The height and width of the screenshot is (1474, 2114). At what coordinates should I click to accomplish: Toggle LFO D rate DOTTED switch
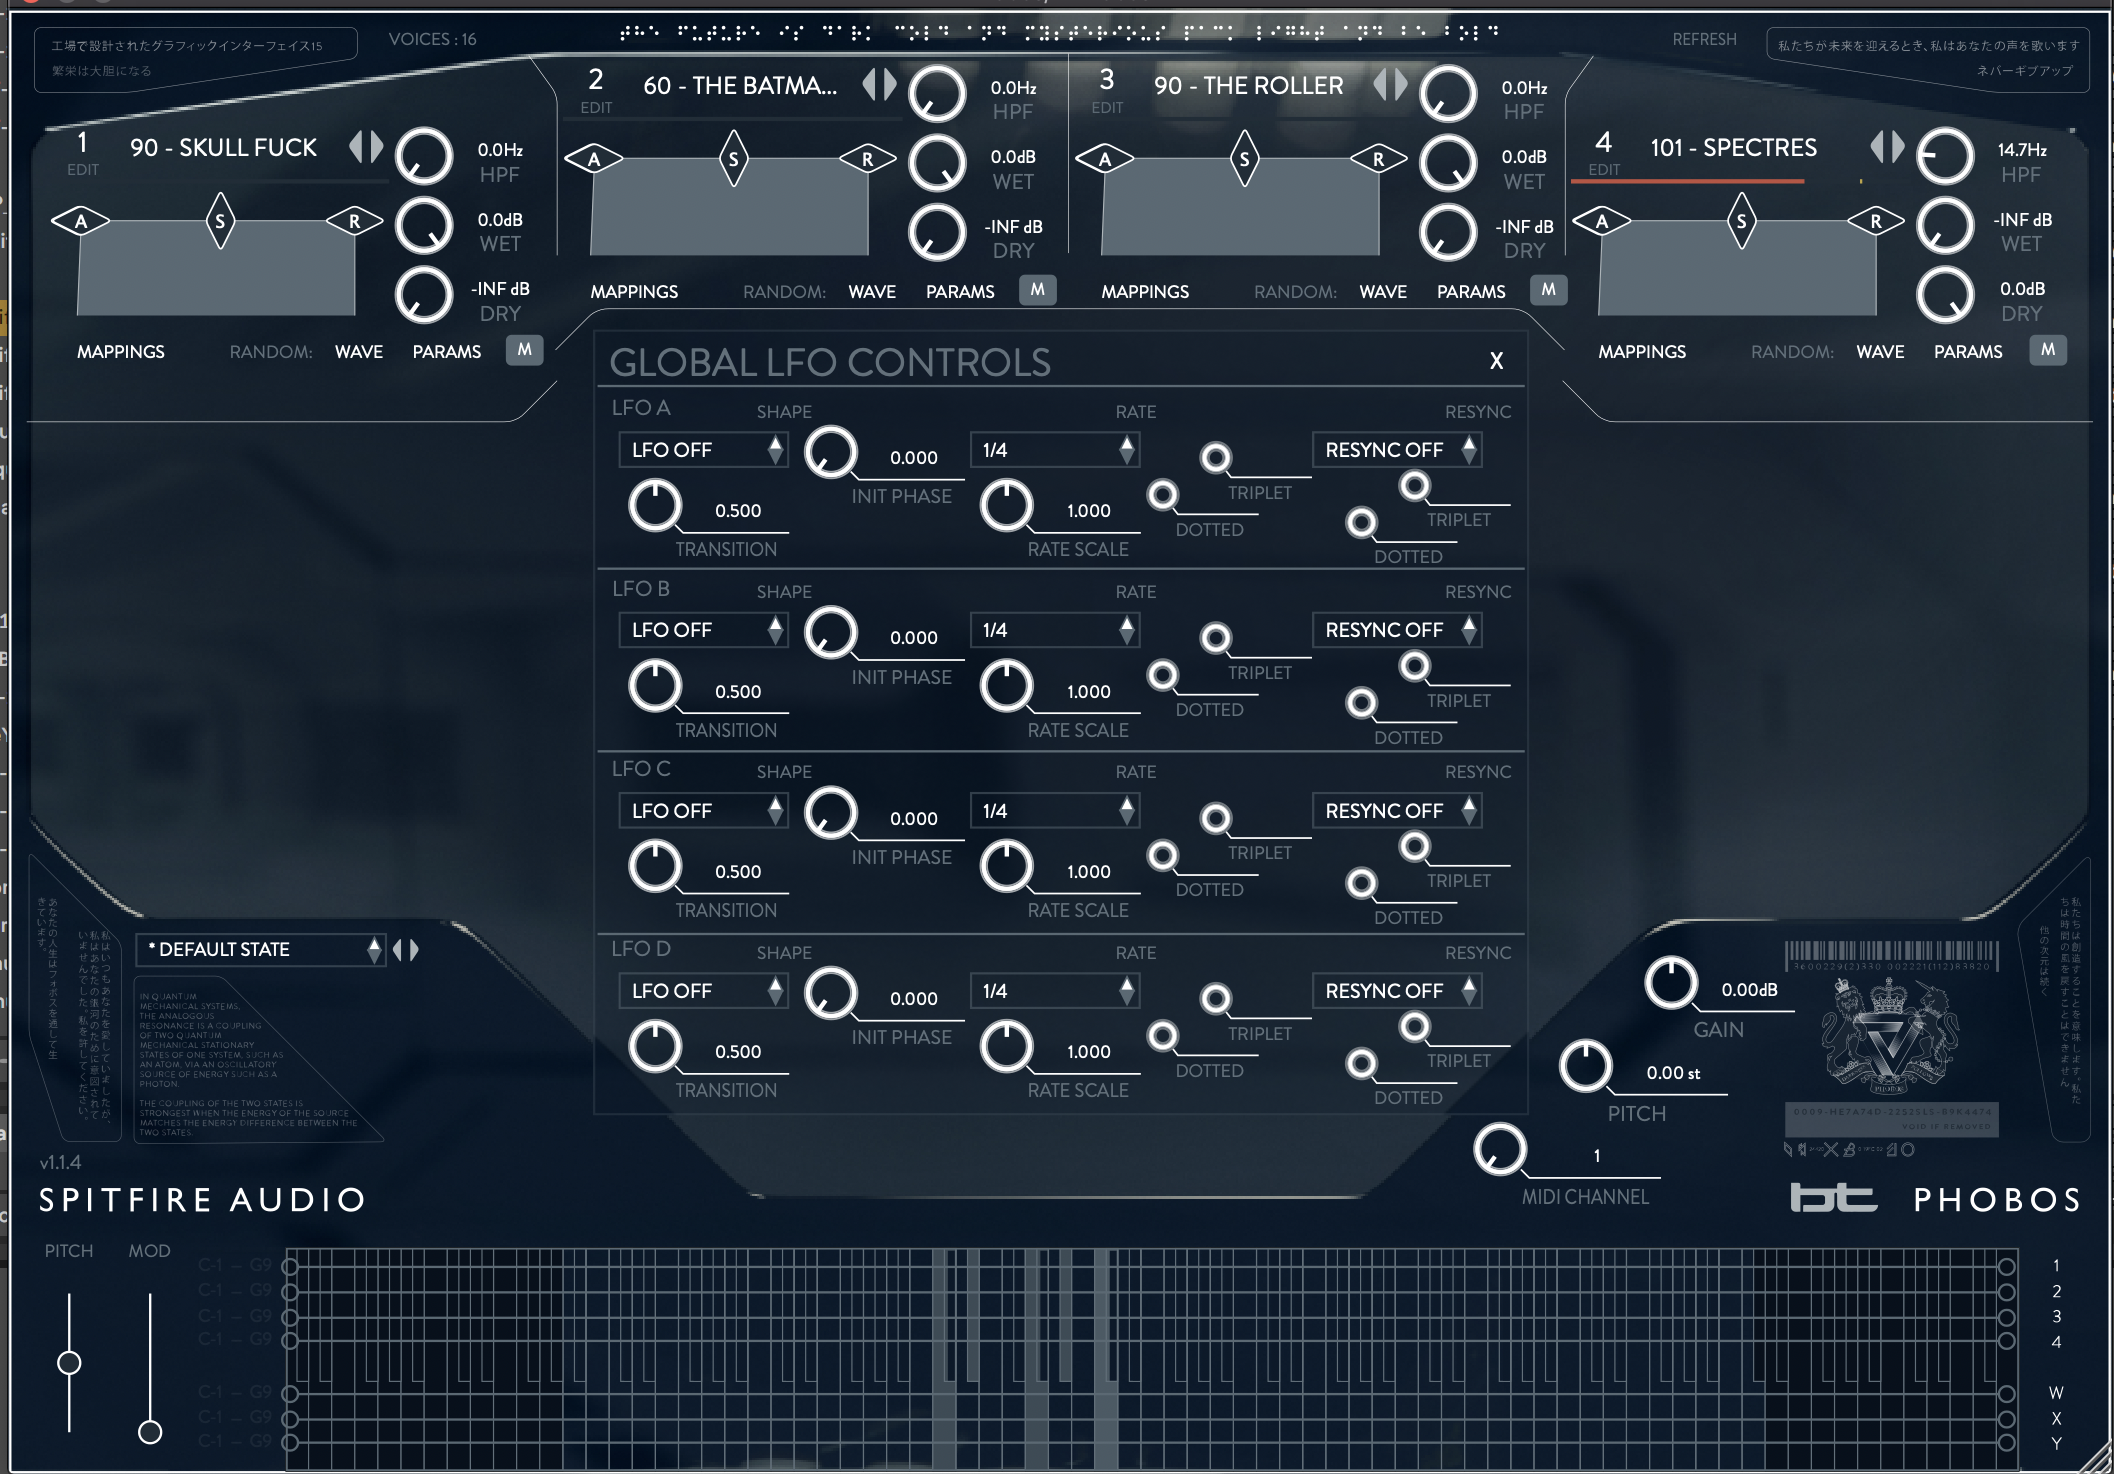click(x=1163, y=1036)
